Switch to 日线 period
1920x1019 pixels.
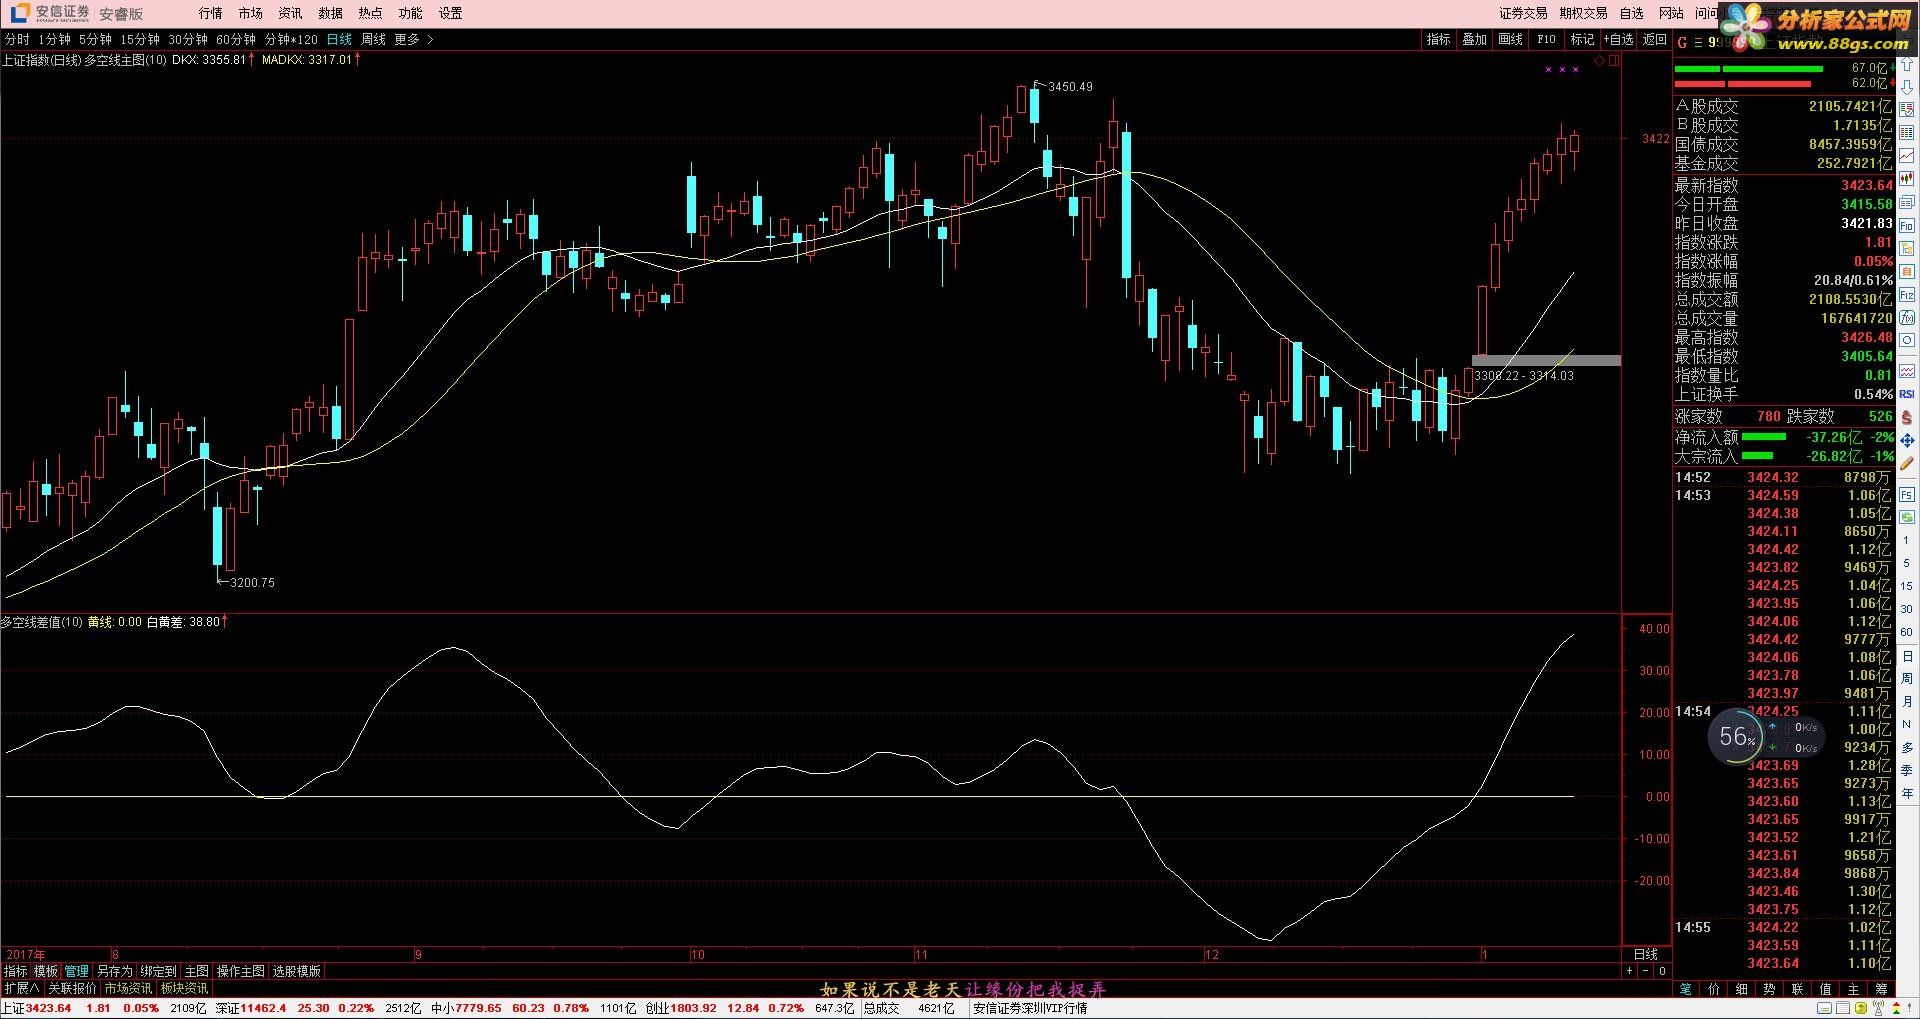(x=339, y=40)
